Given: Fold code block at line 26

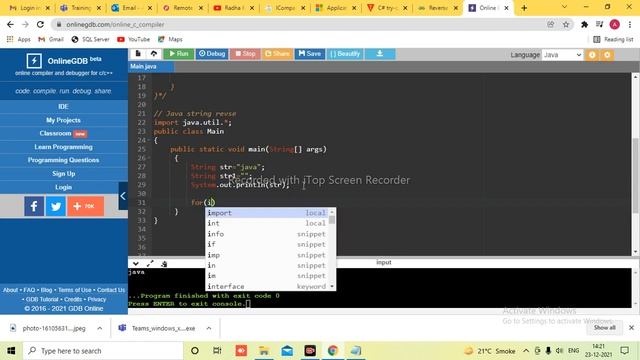Looking at the screenshot, I should 149,158.
